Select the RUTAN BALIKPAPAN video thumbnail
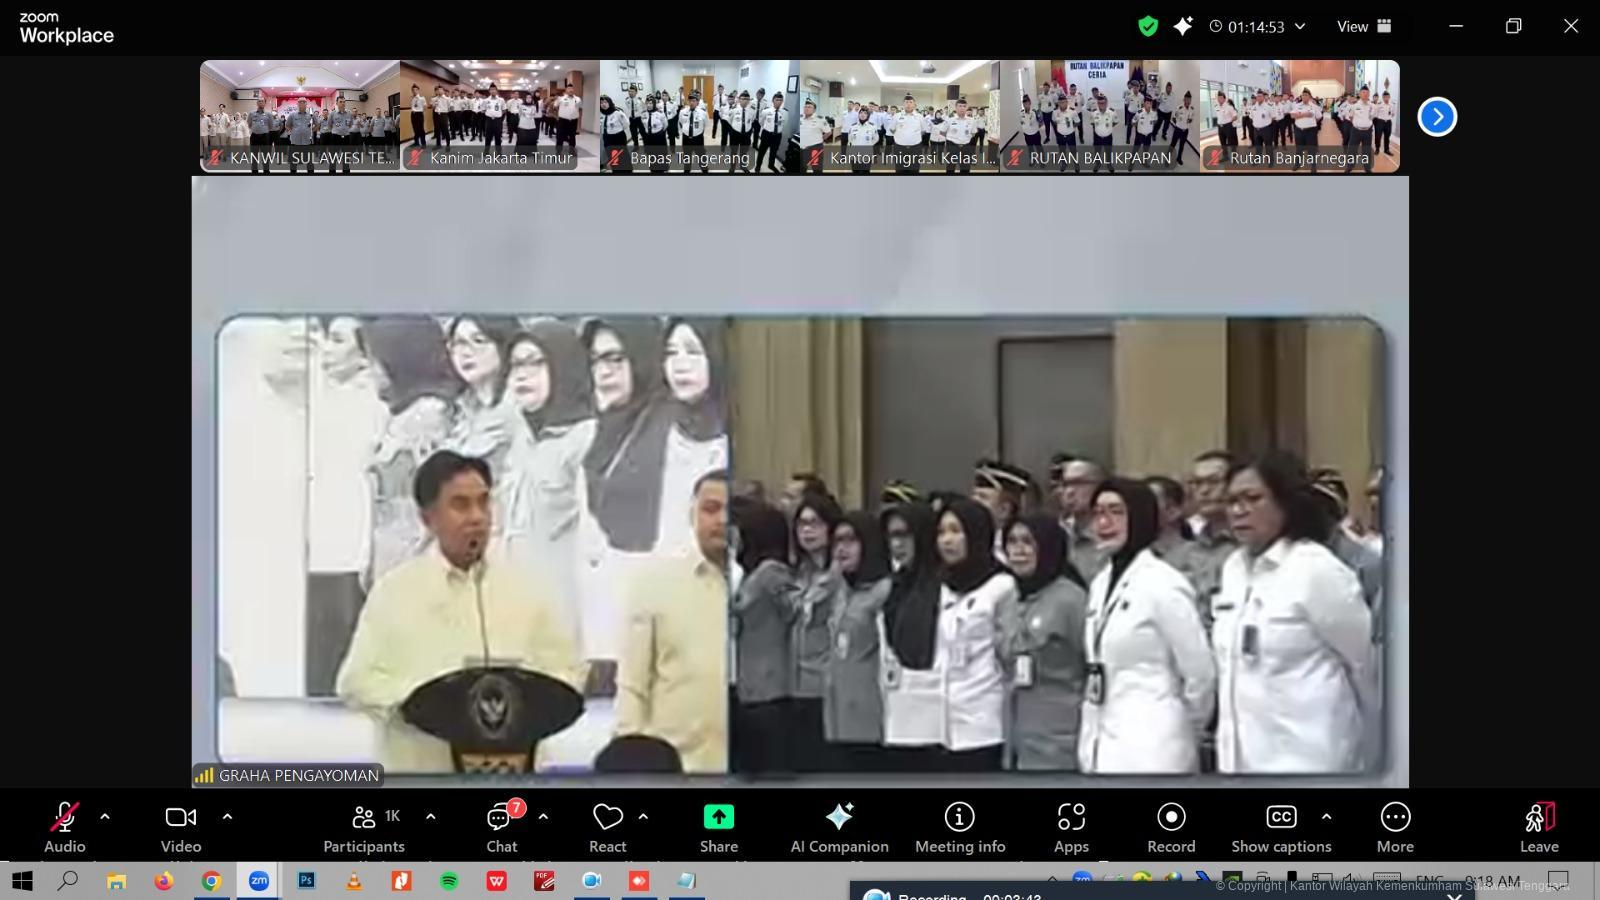This screenshot has height=900, width=1600. pos(1100,115)
